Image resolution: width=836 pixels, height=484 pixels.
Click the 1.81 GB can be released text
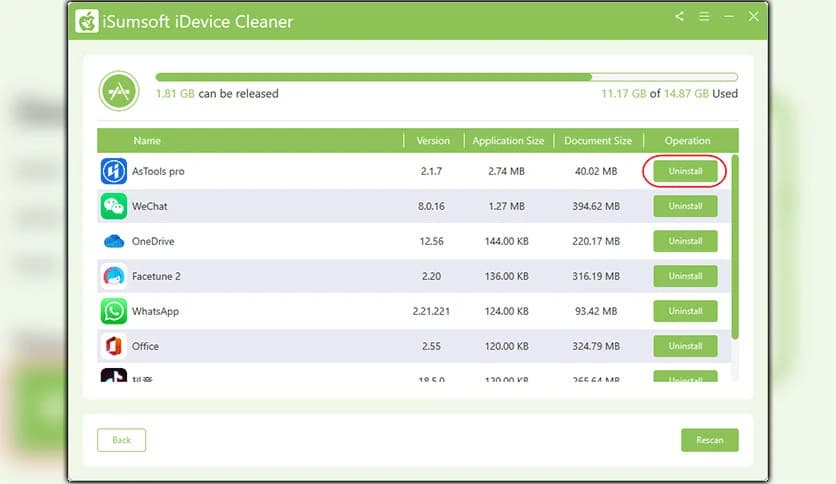(x=217, y=94)
